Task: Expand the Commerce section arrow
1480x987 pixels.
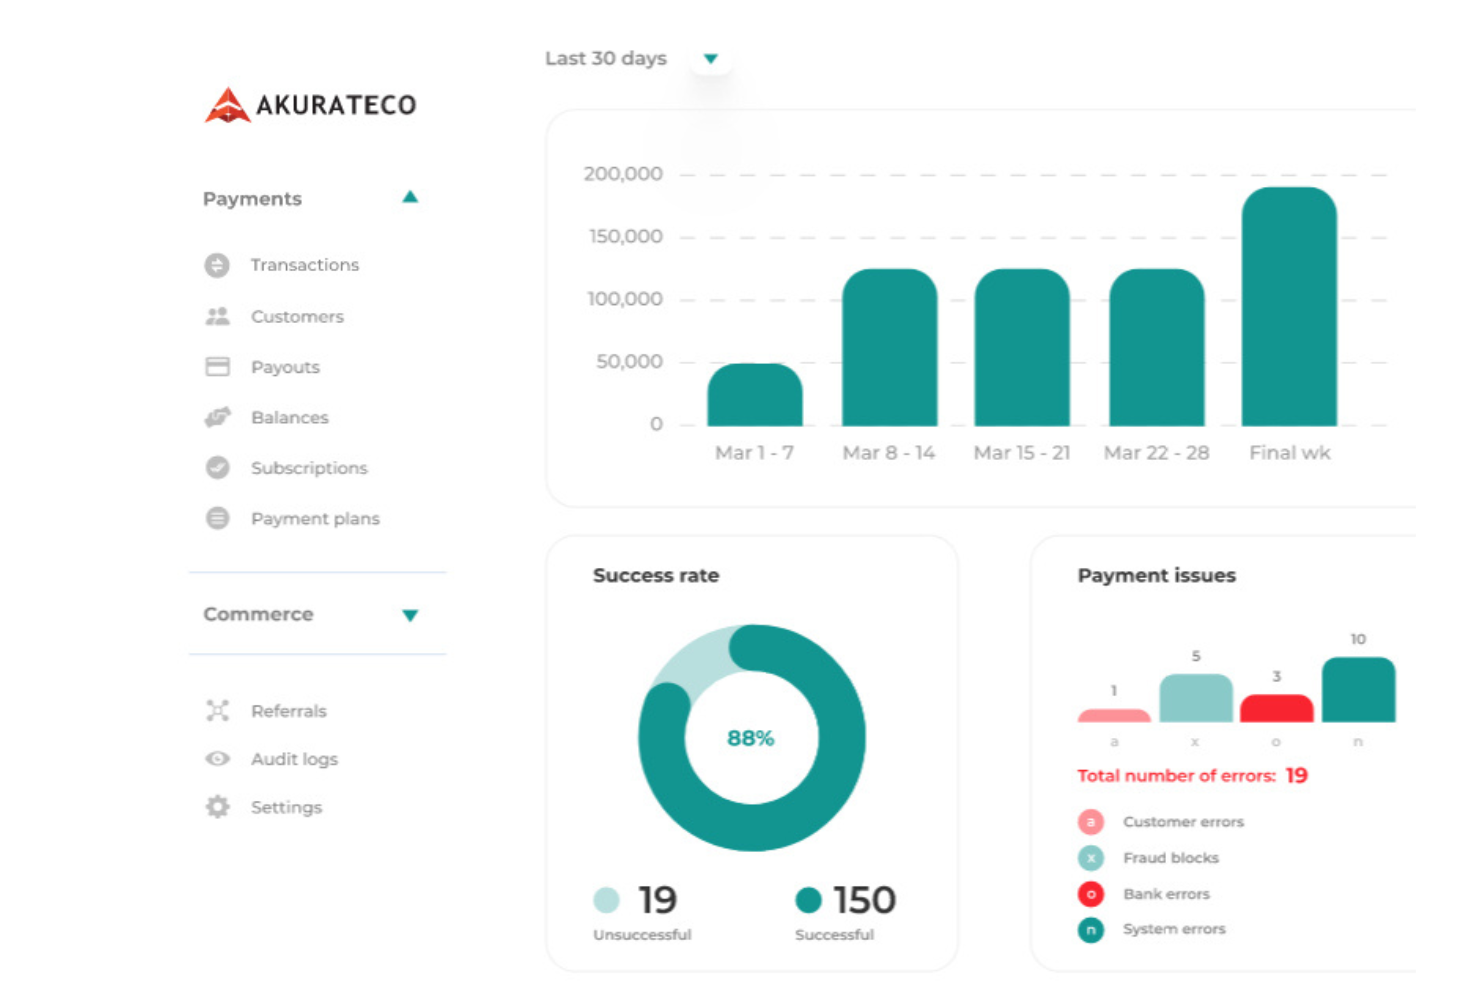Action: click(x=410, y=615)
